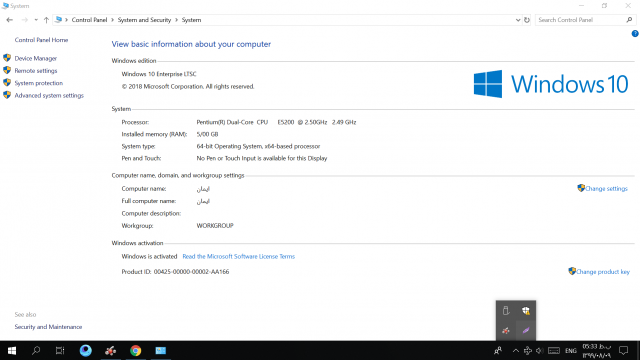Open recent locations dropdown arrow
Viewport: 640px width, 360px height.
[36, 20]
